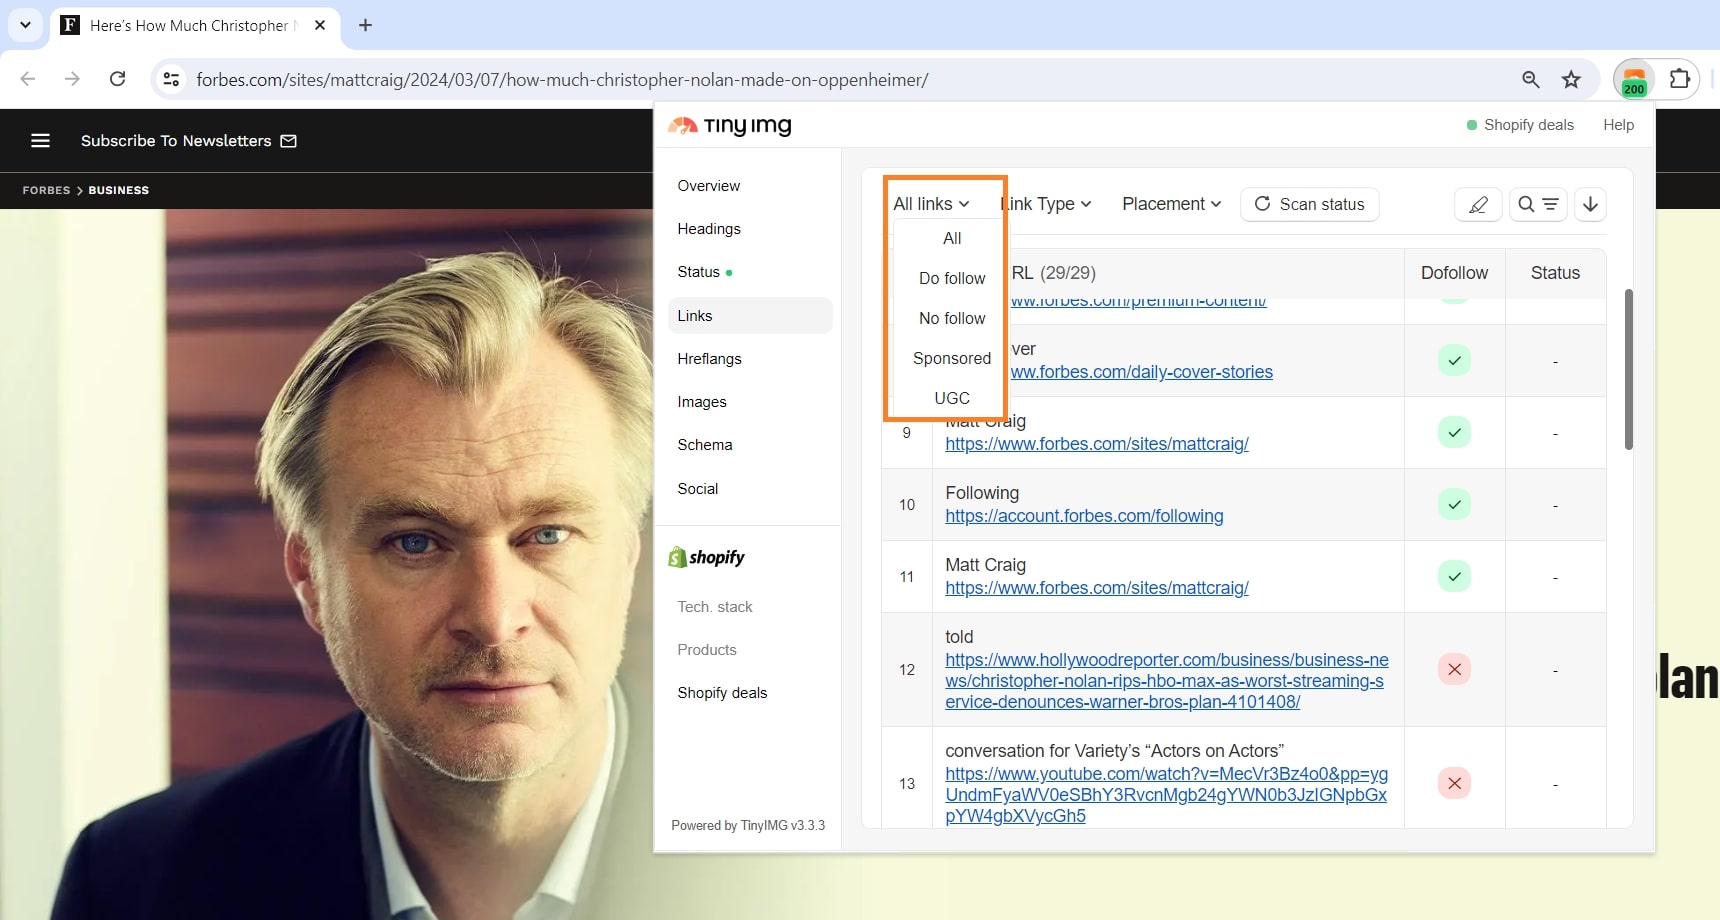Image resolution: width=1720 pixels, height=920 pixels.
Task: Click the TinyIMG logo
Action: [728, 125]
